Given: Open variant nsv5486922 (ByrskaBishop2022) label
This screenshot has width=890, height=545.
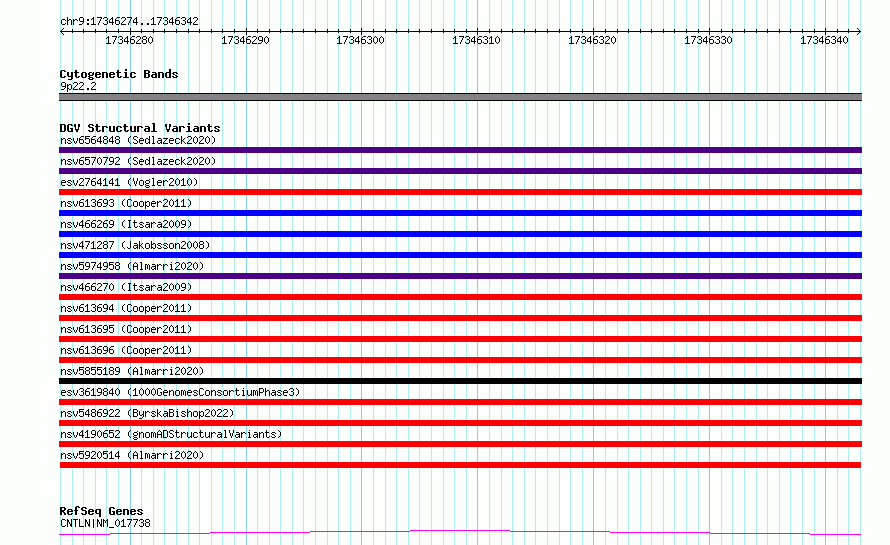Looking at the screenshot, I should tap(147, 413).
